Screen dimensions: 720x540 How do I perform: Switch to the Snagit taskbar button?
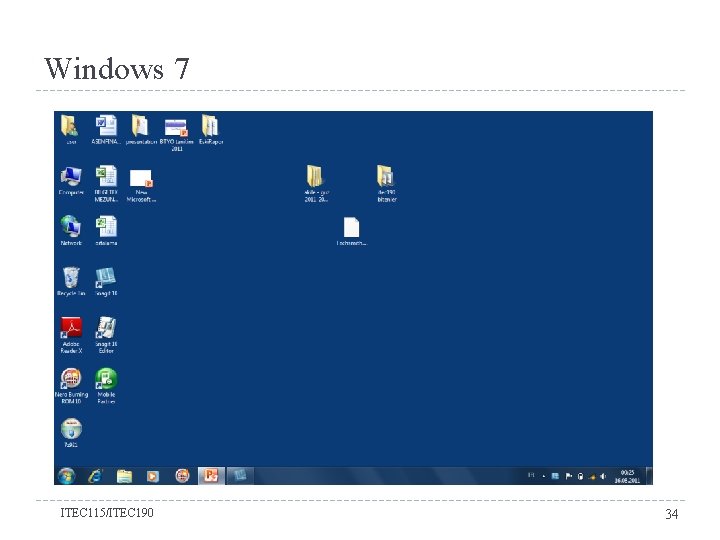240,476
